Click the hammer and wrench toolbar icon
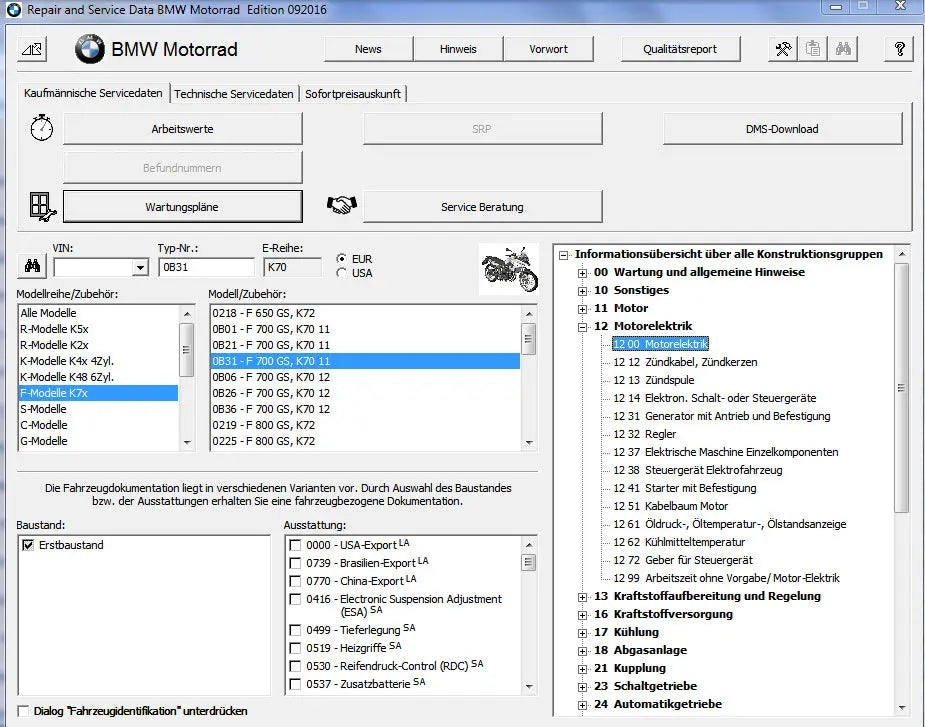This screenshot has width=925, height=727. [x=784, y=47]
